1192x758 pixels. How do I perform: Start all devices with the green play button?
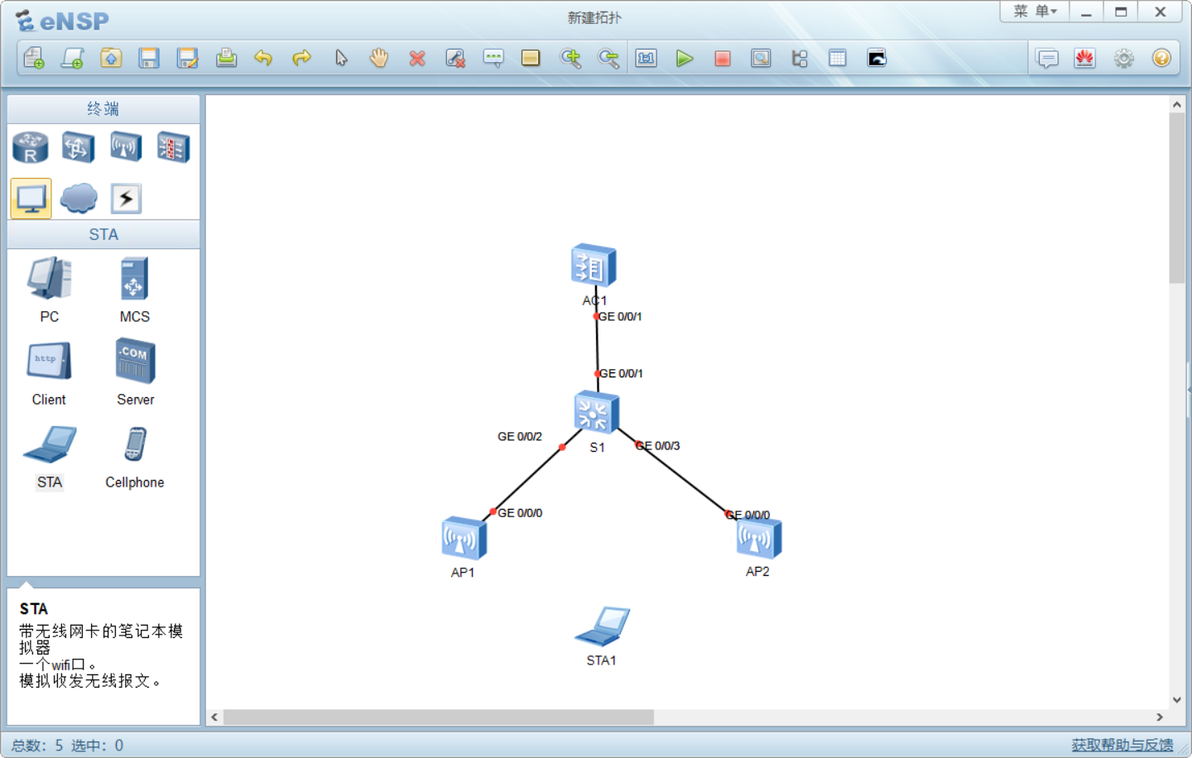click(x=684, y=58)
